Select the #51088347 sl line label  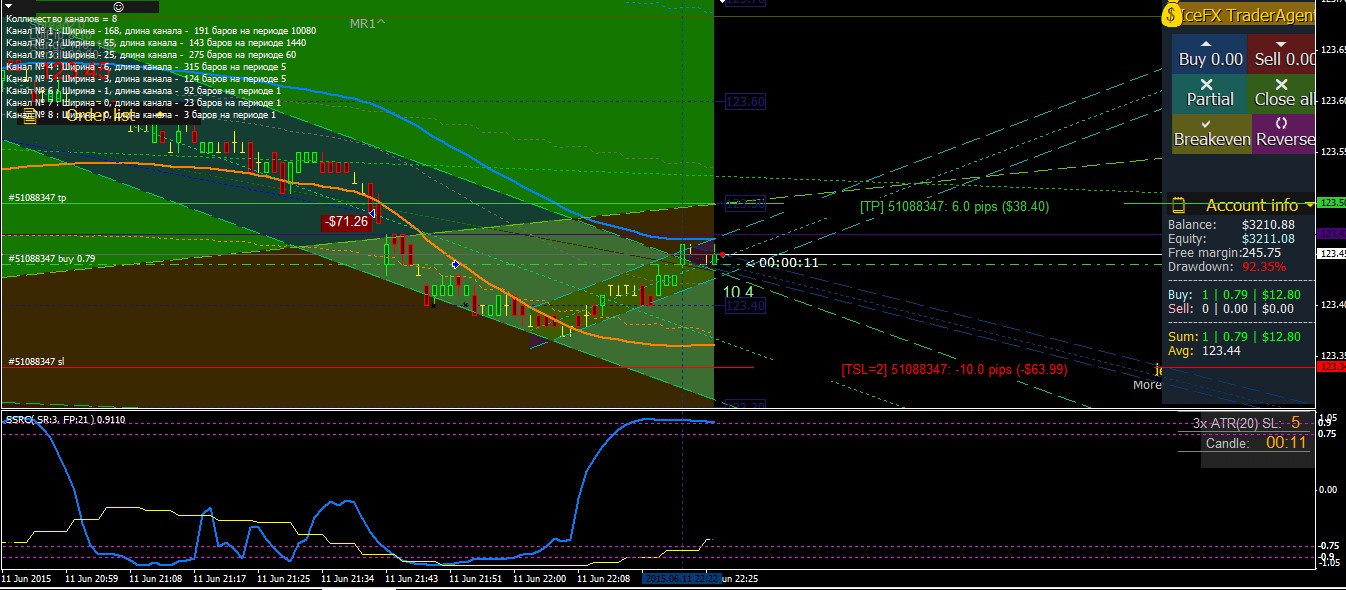click(36, 361)
